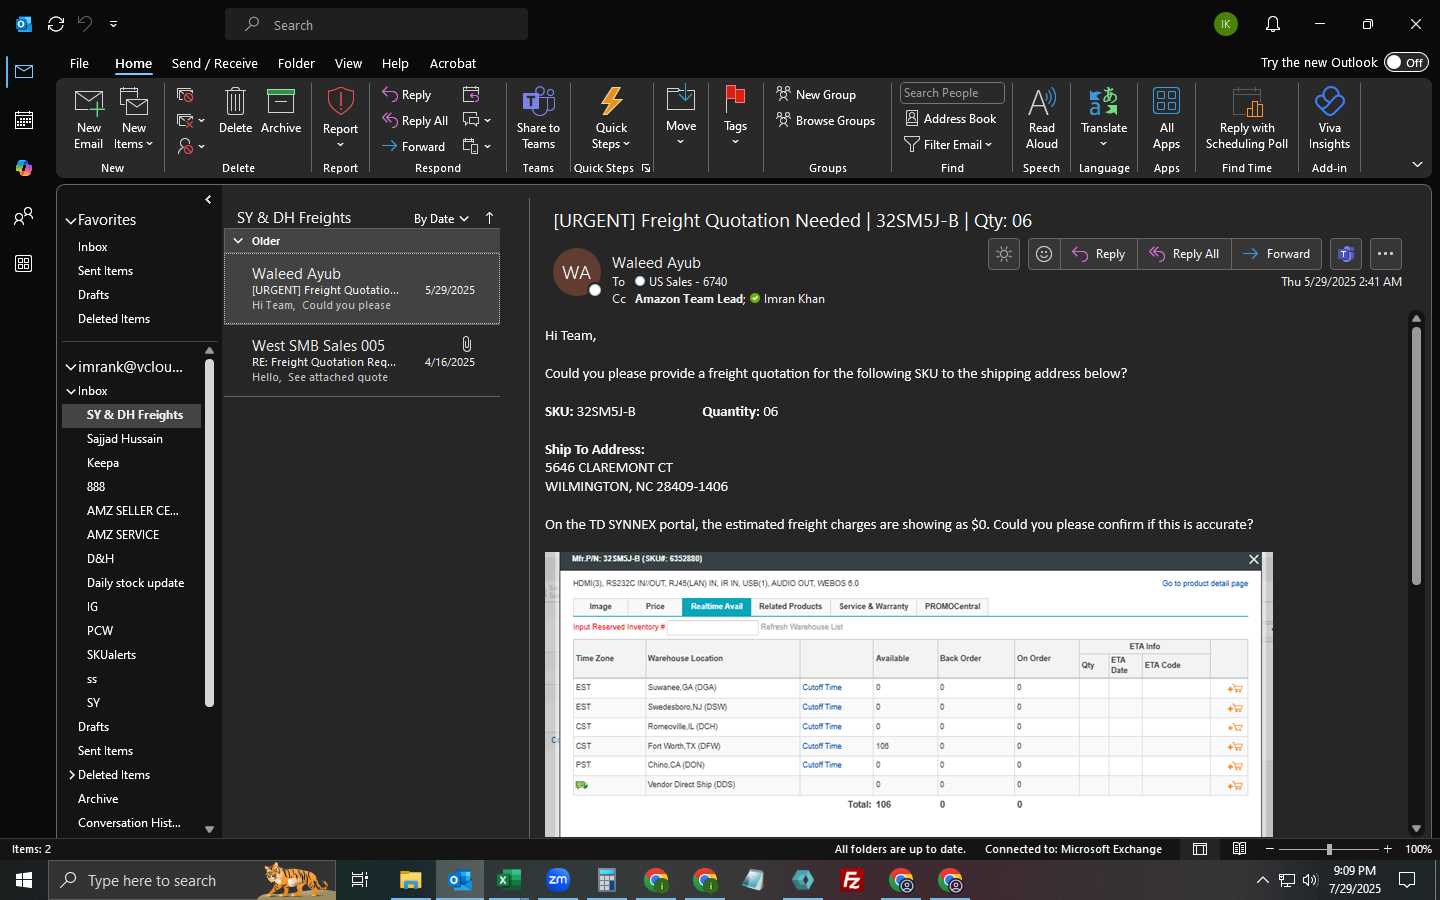
Task: Switch to the Folder tab
Action: (296, 63)
